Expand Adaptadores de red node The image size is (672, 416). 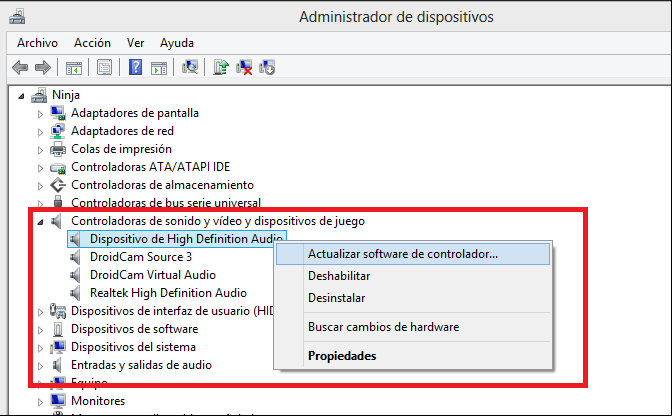(x=40, y=132)
